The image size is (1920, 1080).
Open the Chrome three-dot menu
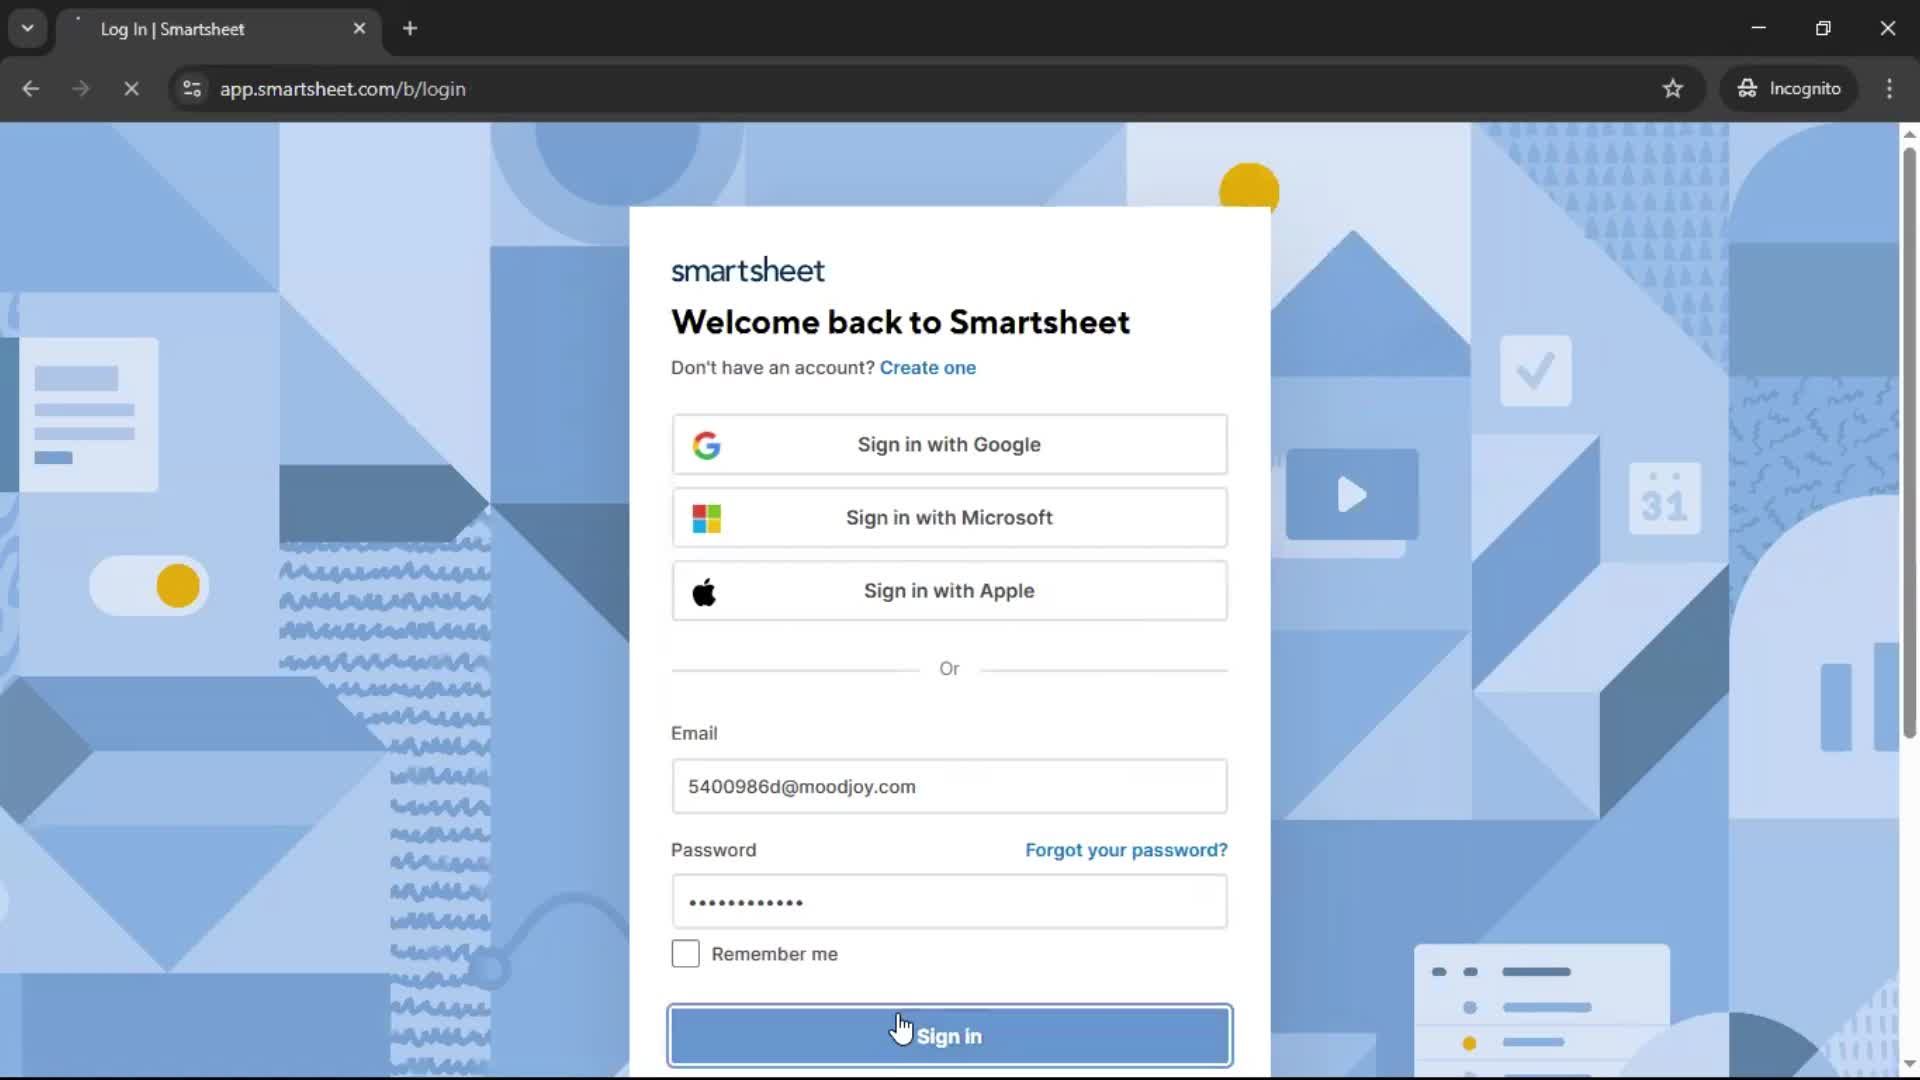pyautogui.click(x=1889, y=88)
